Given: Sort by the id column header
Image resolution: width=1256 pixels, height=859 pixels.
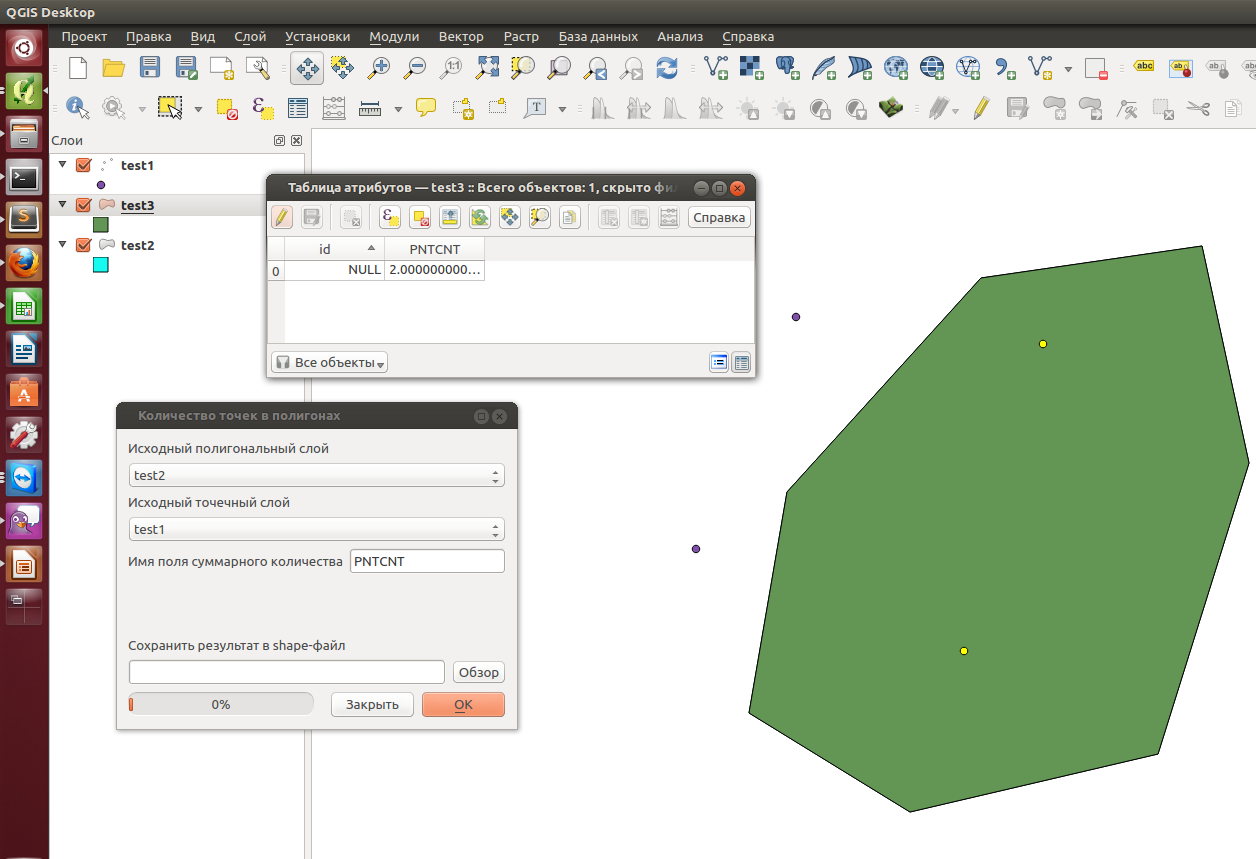Looking at the screenshot, I should (334, 249).
